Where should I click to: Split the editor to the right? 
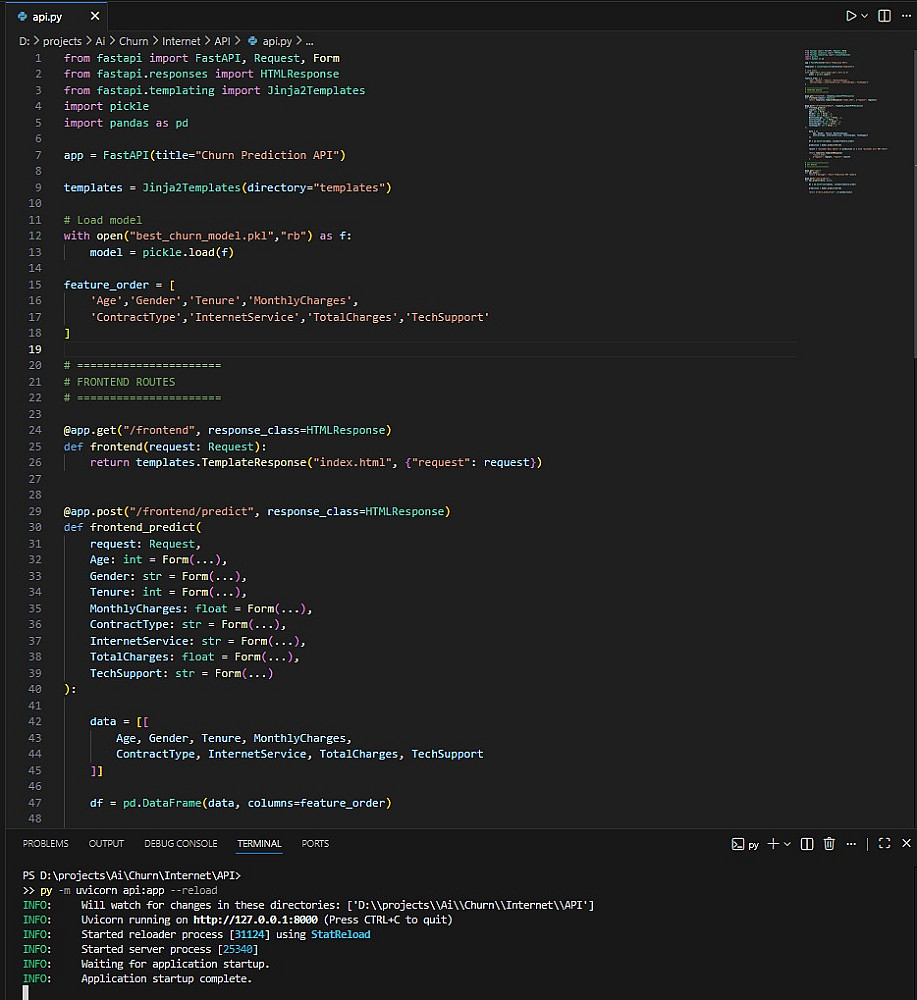pyautogui.click(x=884, y=16)
